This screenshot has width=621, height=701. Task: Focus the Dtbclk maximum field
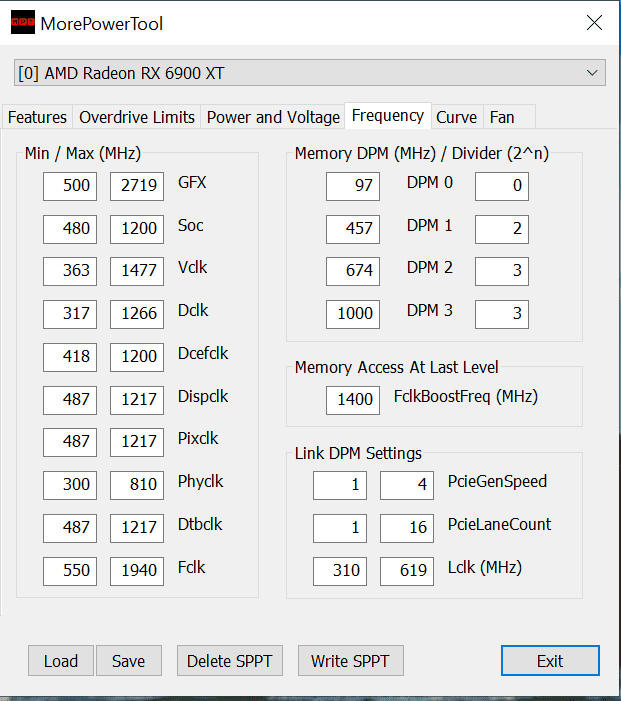[137, 528]
